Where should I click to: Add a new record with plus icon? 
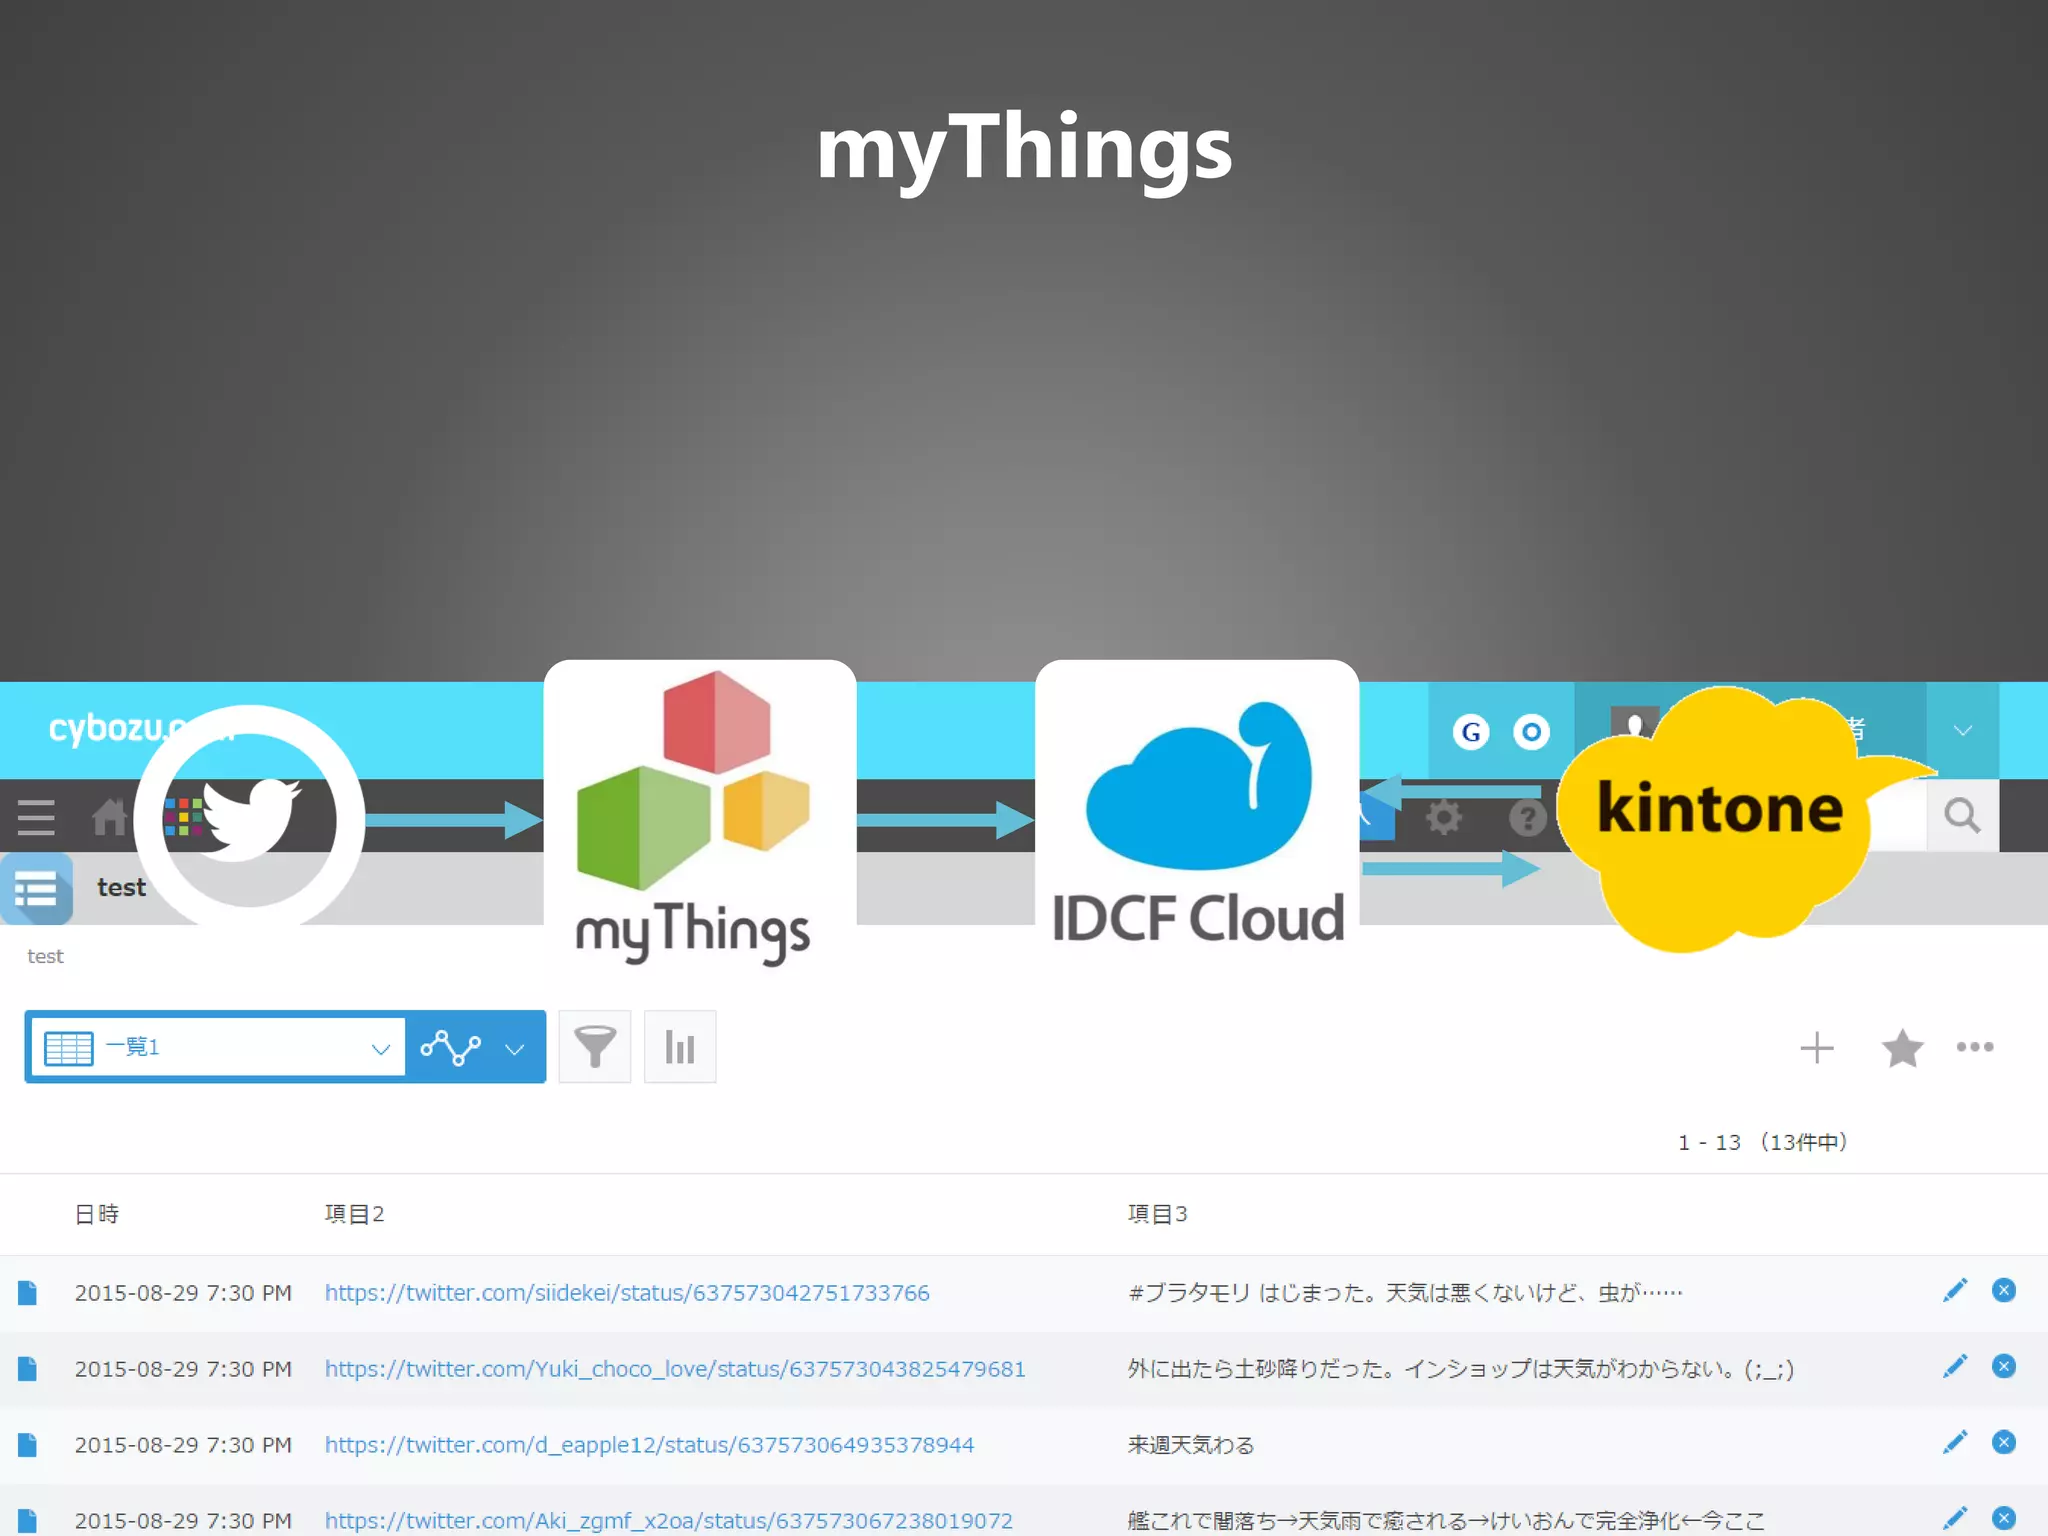pyautogui.click(x=1817, y=1048)
